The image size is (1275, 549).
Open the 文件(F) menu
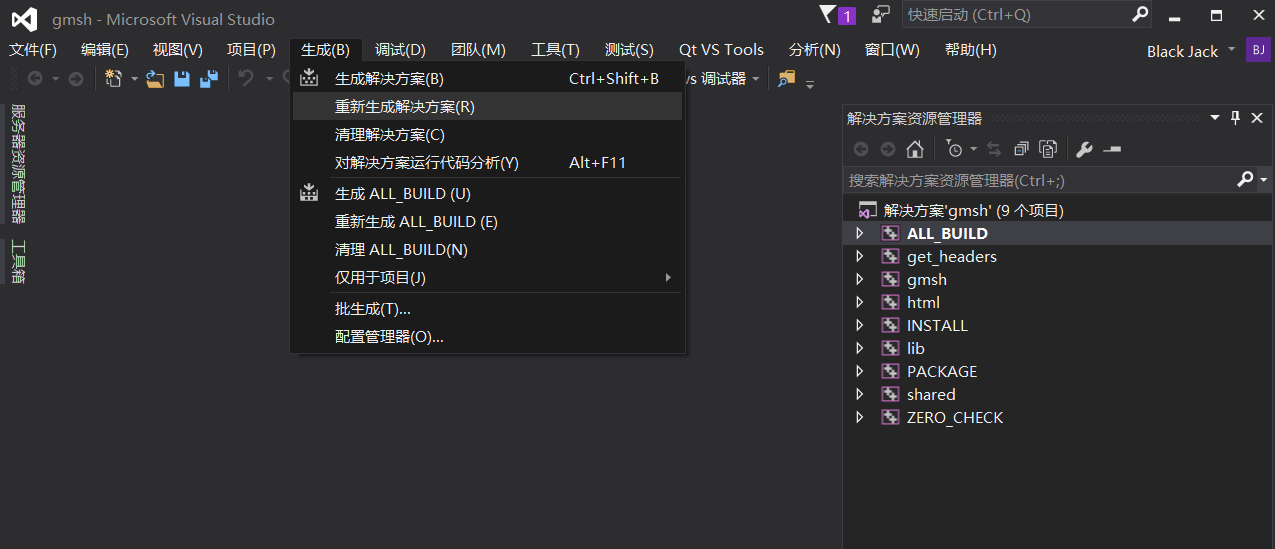(x=33, y=50)
